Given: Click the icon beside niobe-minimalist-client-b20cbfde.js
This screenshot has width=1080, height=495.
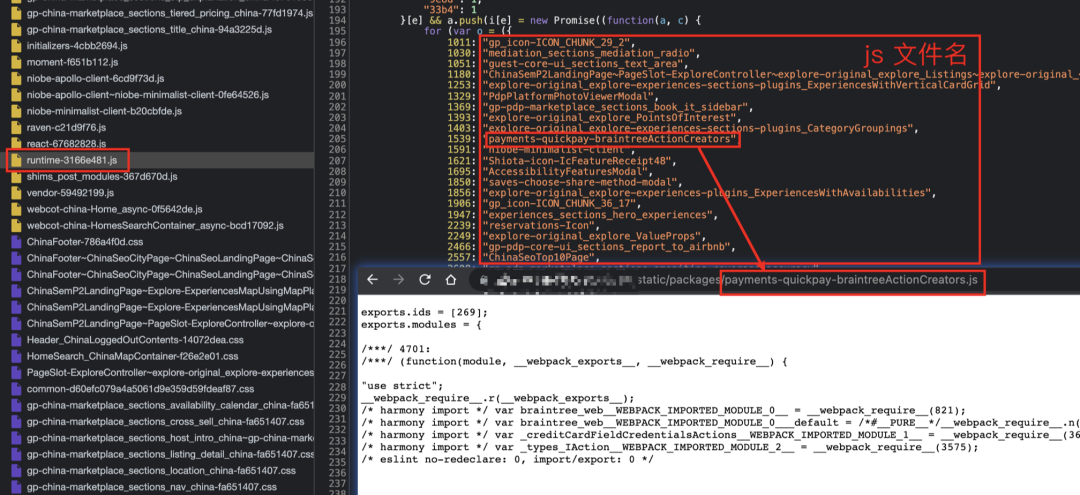Looking at the screenshot, I should [x=16, y=111].
